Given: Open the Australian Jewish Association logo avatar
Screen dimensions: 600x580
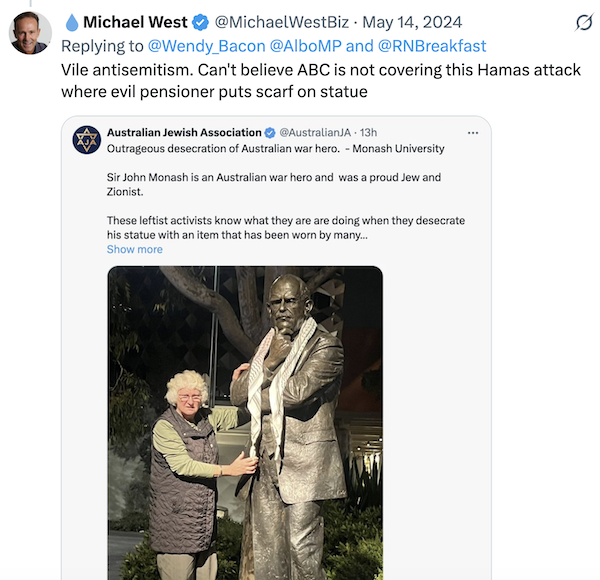Looking at the screenshot, I should pyautogui.click(x=86, y=140).
